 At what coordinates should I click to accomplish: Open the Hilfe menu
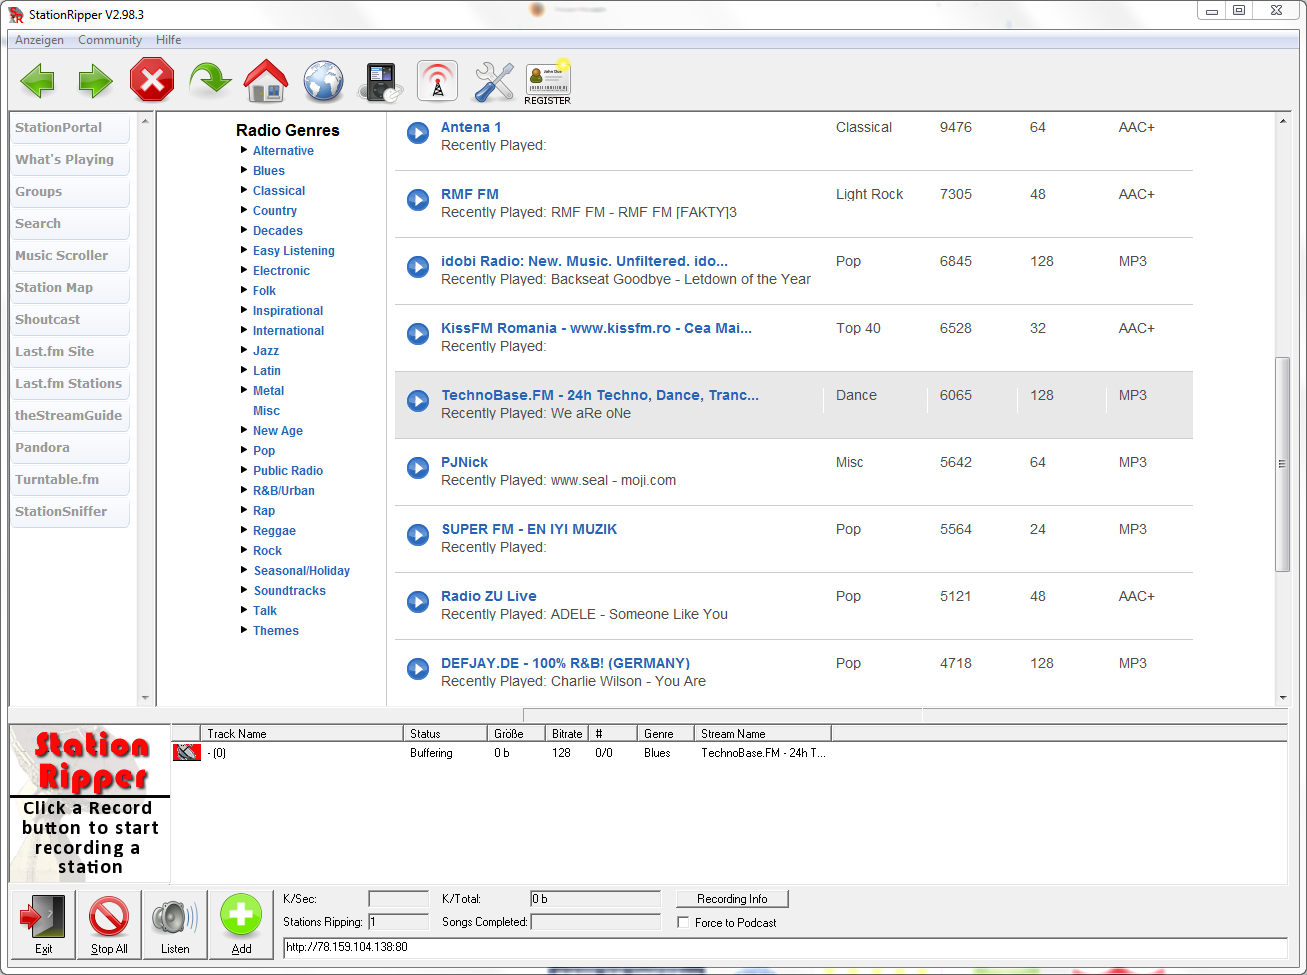(x=168, y=40)
